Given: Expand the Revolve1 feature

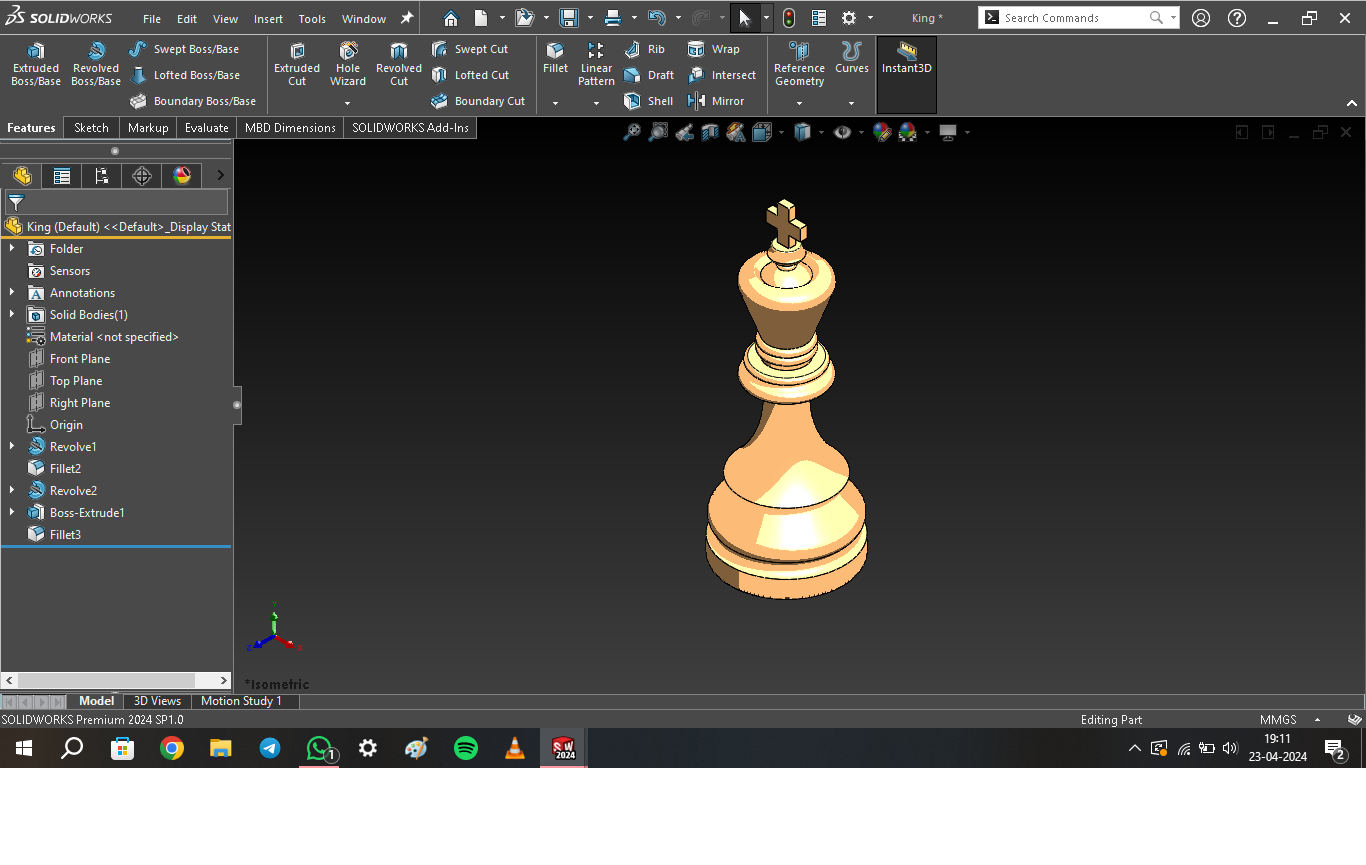Looking at the screenshot, I should point(12,447).
